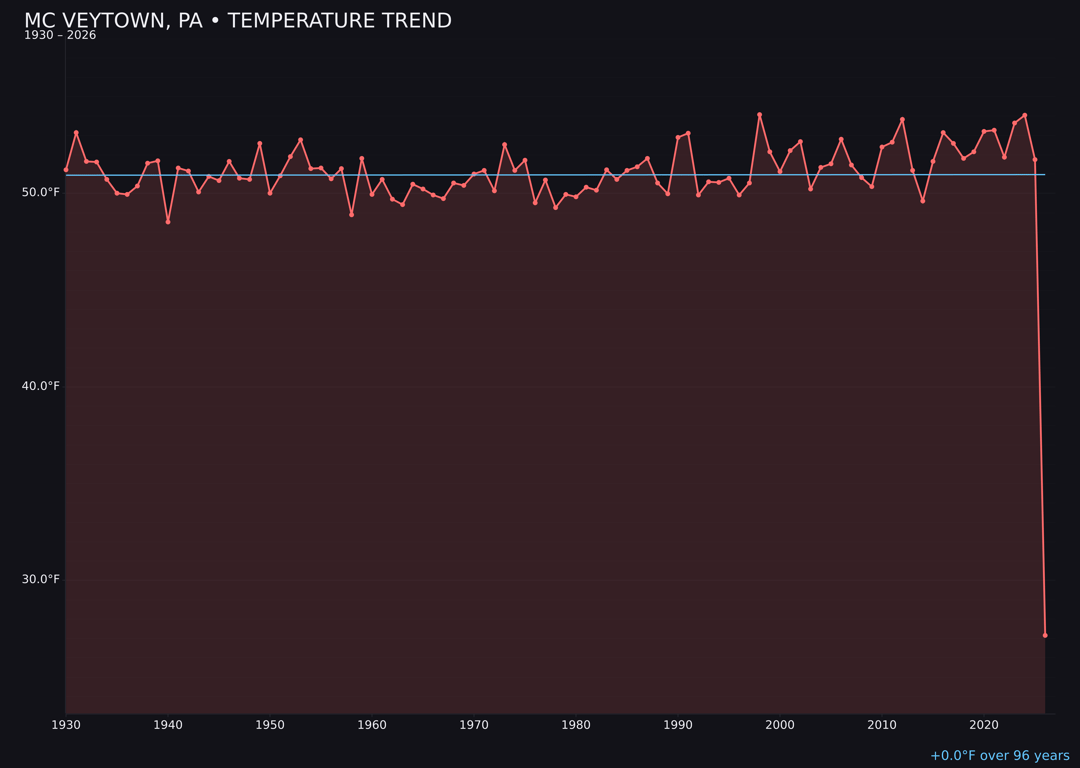Select the 1970 x-axis label
The image size is (1080, 768).
[473, 724]
